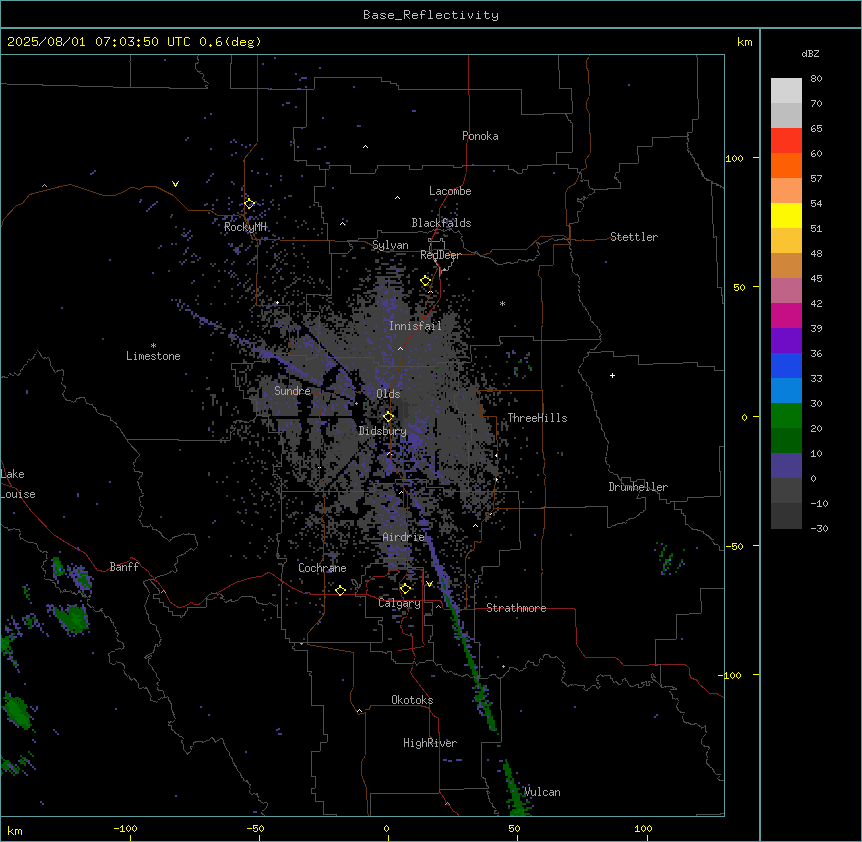Click the 100 tick label on right axis
This screenshot has width=862, height=842.
[x=734, y=158]
